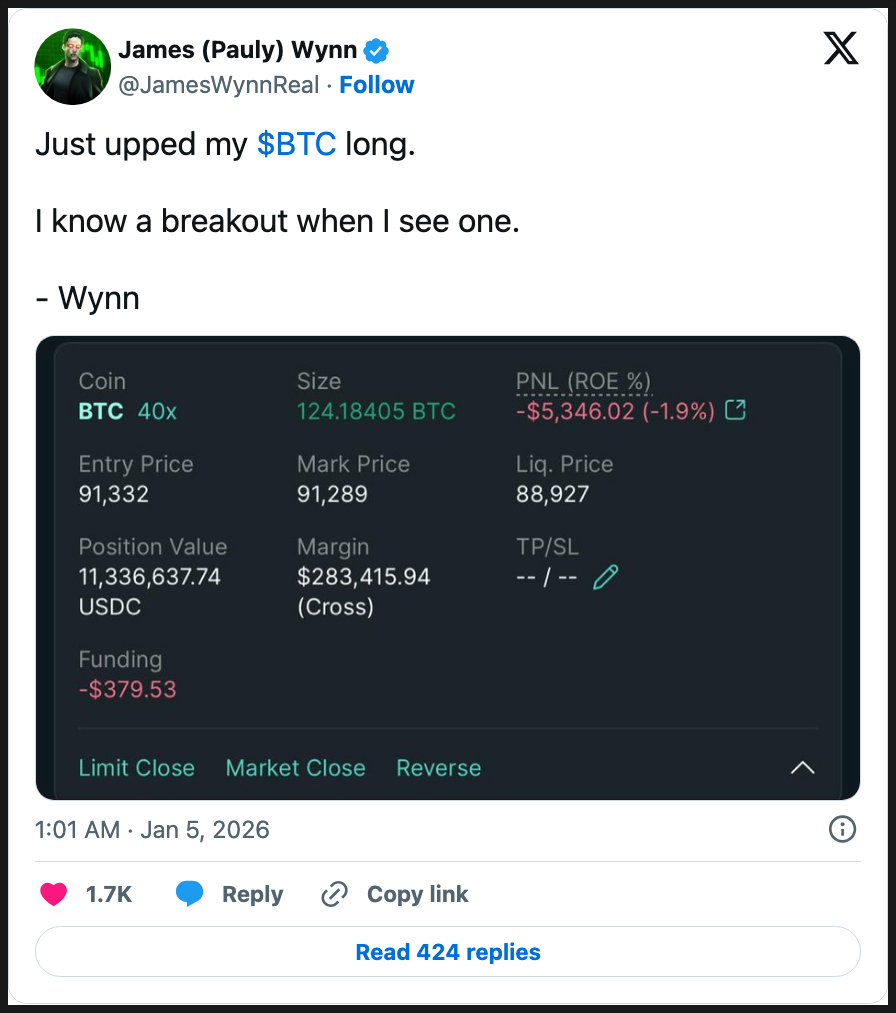
Task: Click the PNL share export icon
Action: [x=735, y=410]
